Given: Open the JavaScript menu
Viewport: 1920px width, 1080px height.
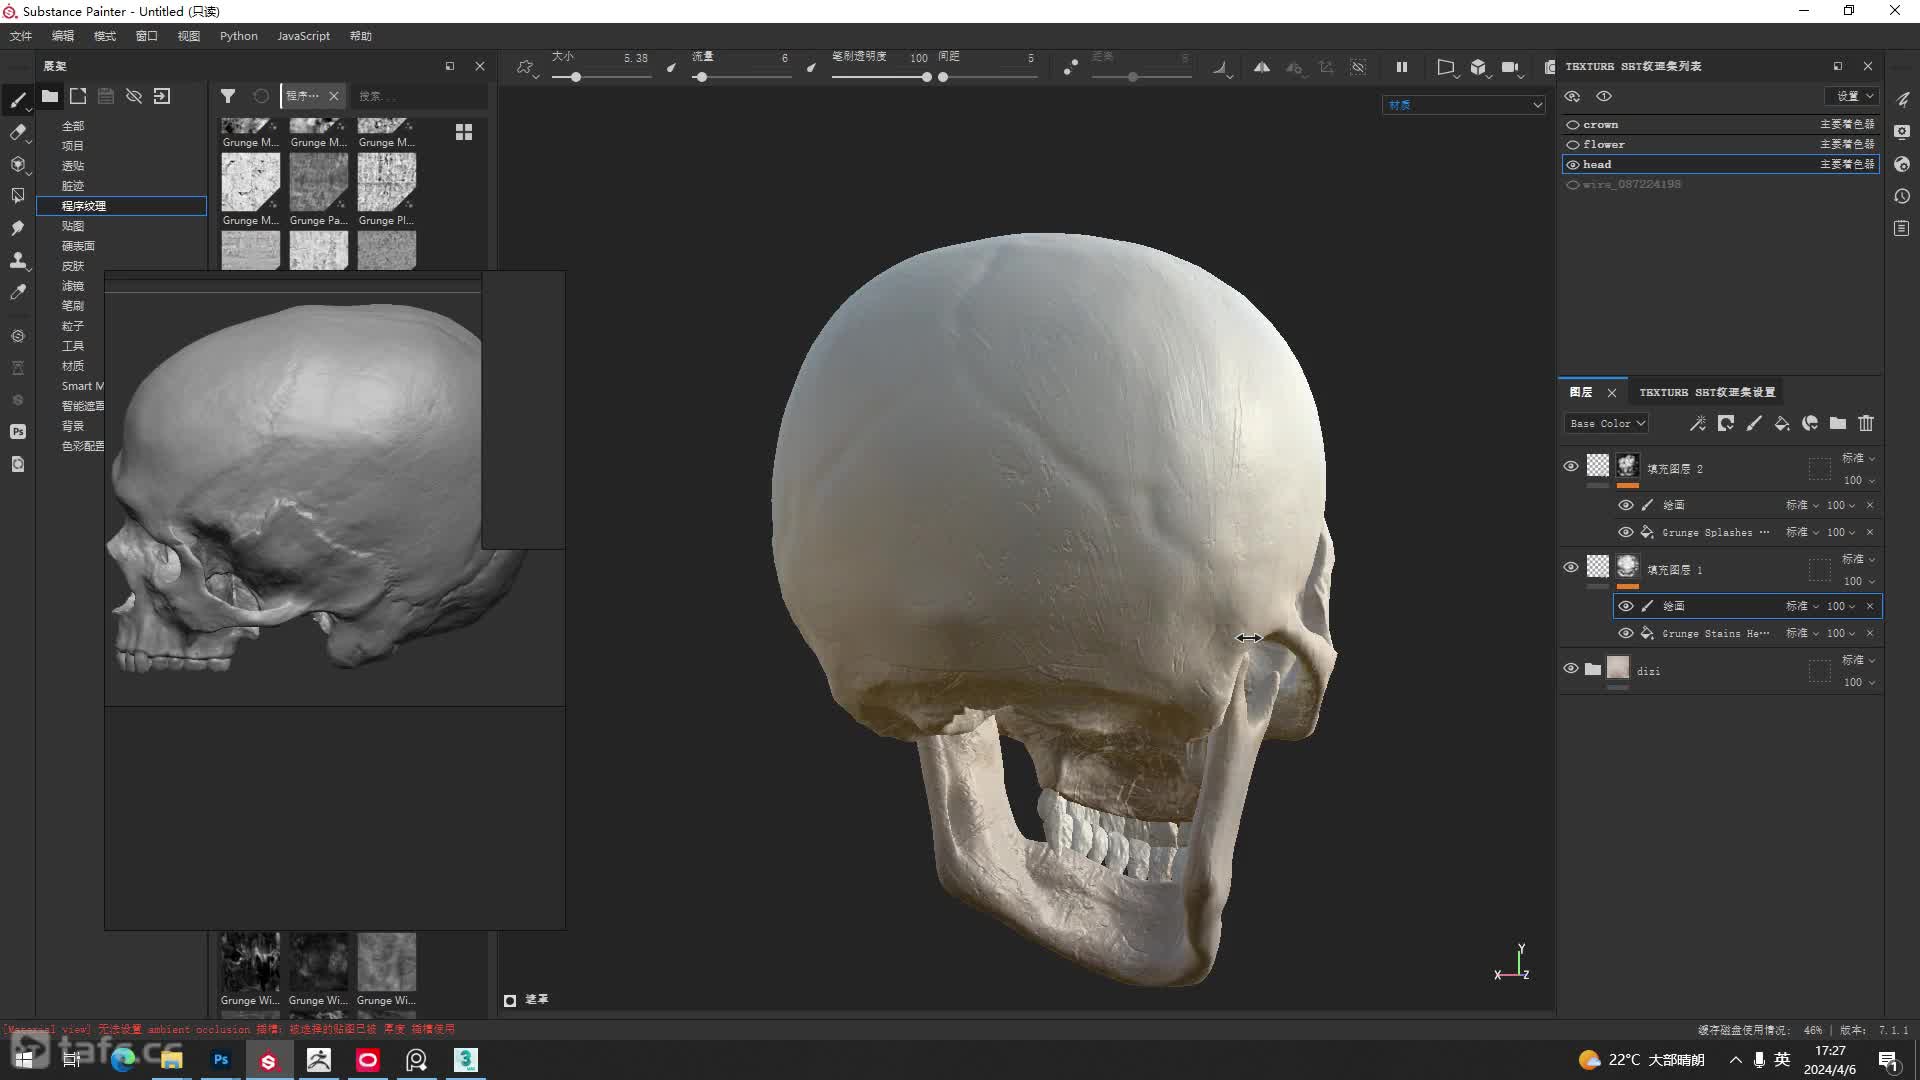Looking at the screenshot, I should 303,36.
